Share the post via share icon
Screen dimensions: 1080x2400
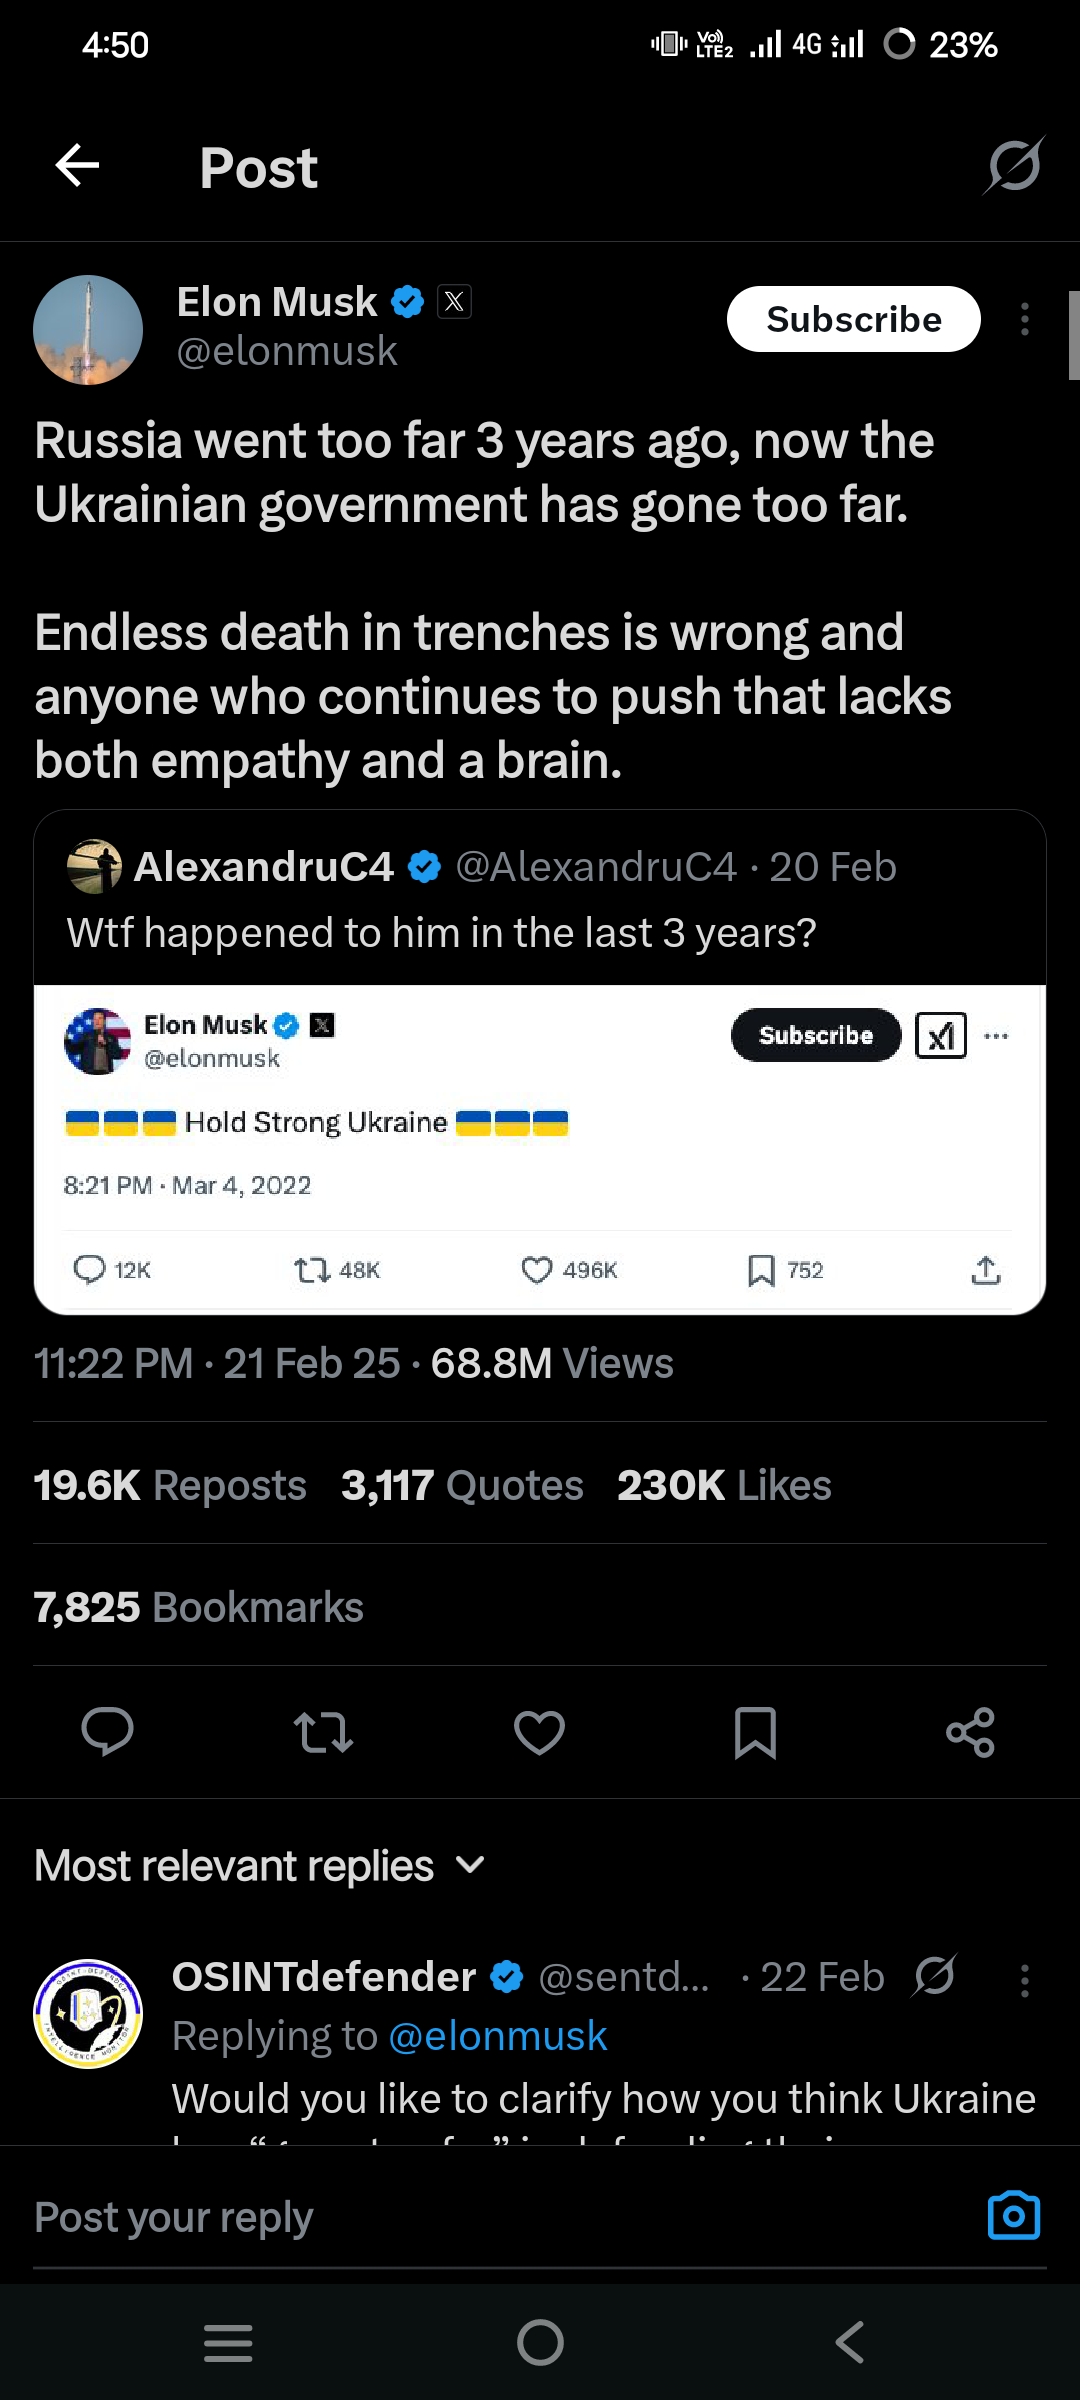[x=970, y=1732]
